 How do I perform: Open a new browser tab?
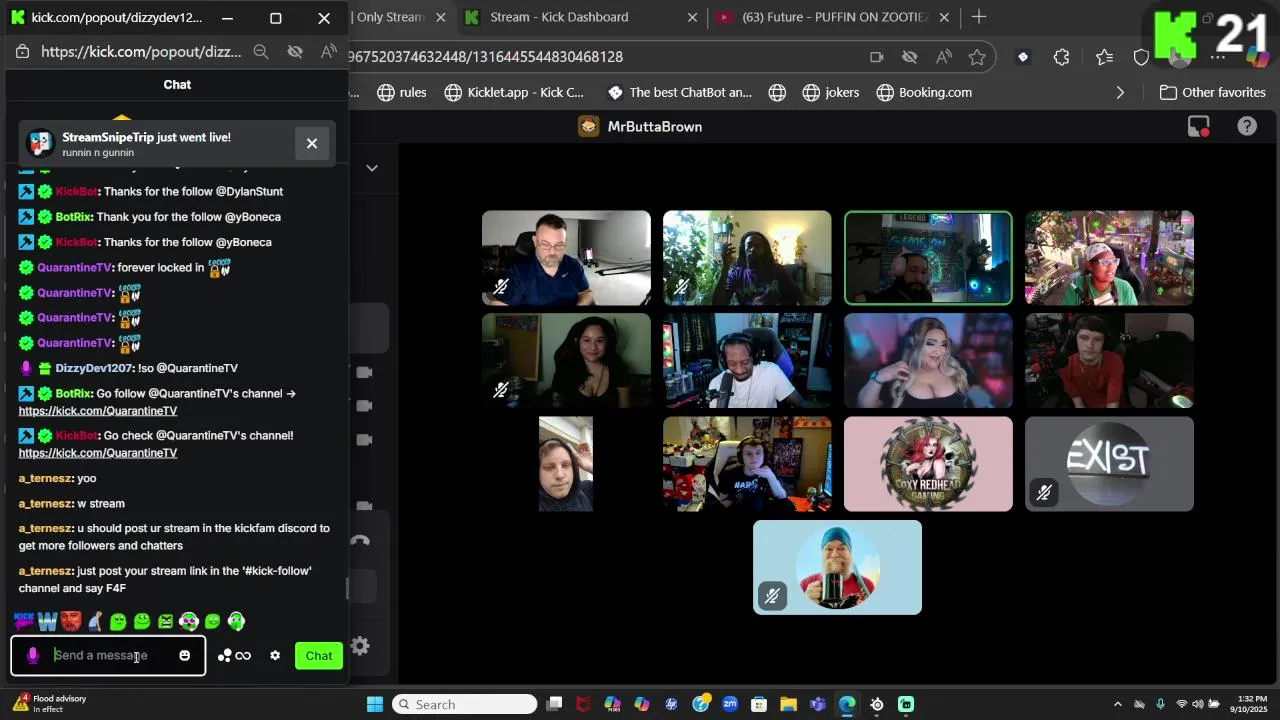pyautogui.click(x=979, y=17)
